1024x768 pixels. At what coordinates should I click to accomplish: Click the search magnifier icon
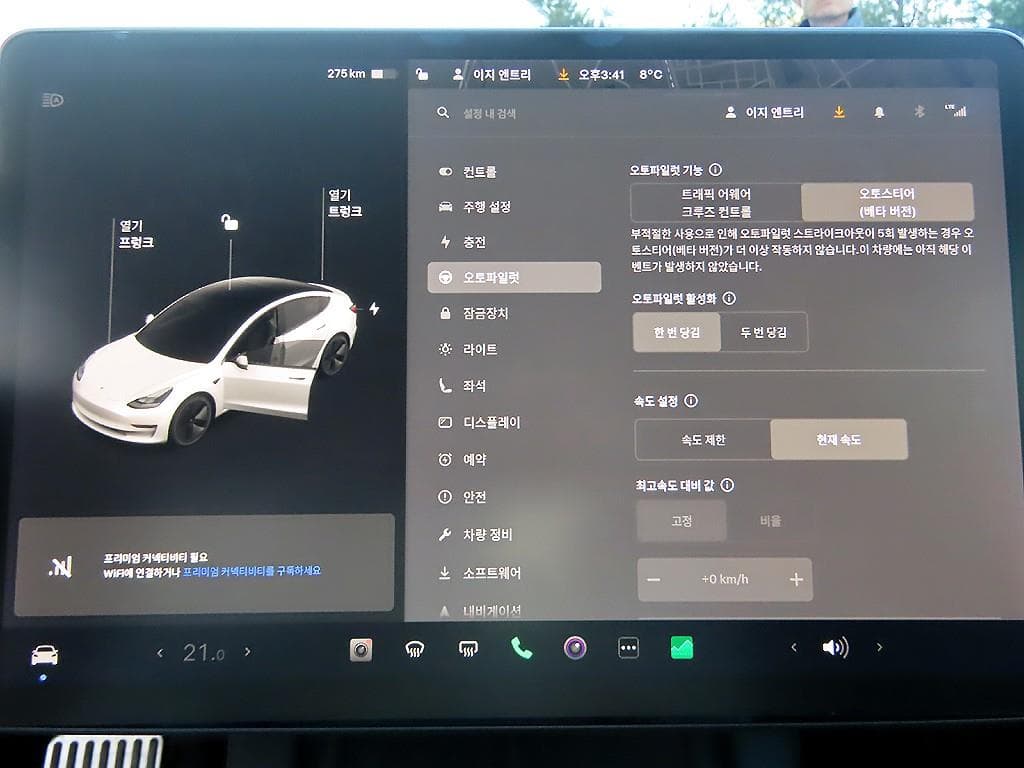click(x=443, y=112)
